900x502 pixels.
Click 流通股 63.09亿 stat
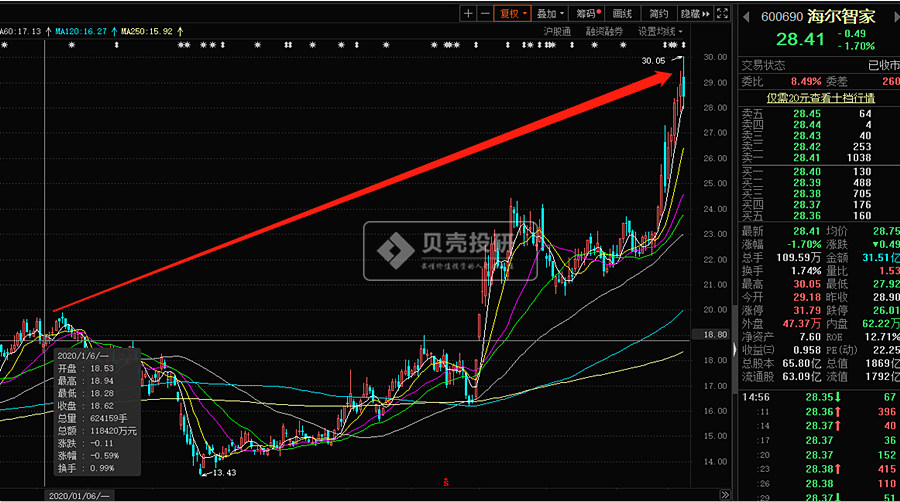pyautogui.click(x=781, y=376)
